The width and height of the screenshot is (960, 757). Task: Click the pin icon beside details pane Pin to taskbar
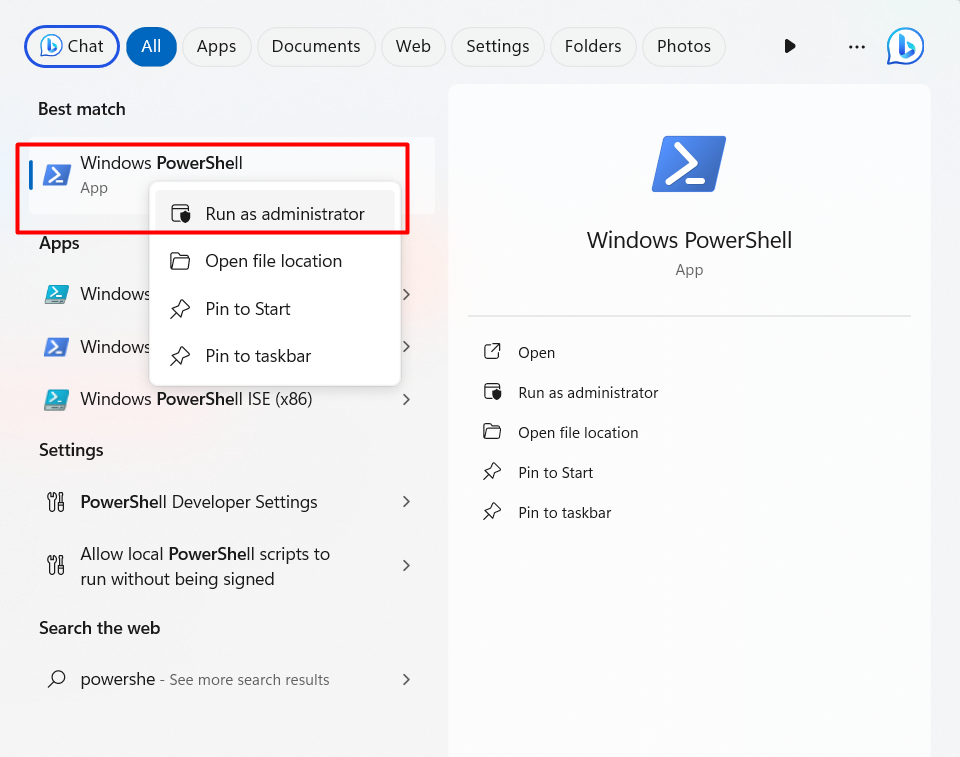(492, 511)
